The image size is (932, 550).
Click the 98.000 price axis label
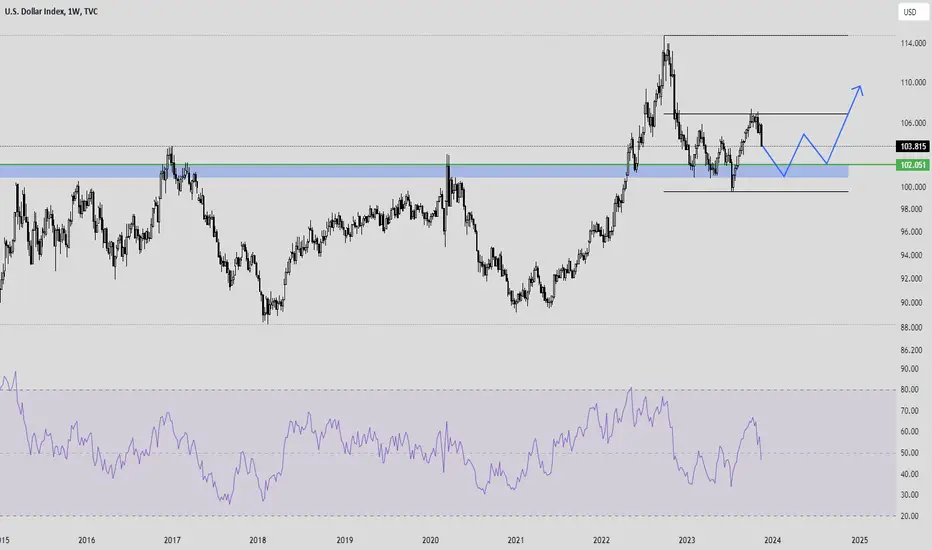coord(912,209)
